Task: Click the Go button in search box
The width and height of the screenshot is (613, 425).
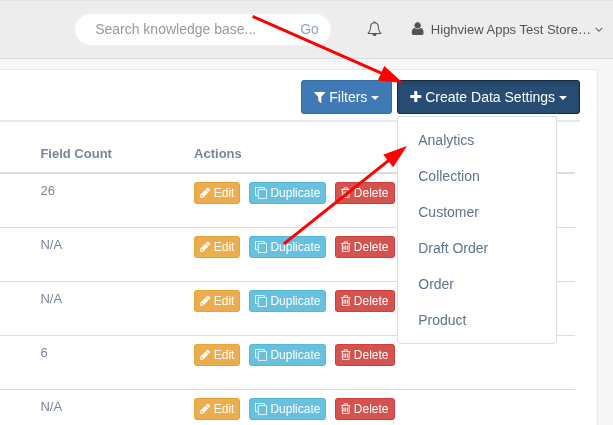Action: (x=309, y=29)
